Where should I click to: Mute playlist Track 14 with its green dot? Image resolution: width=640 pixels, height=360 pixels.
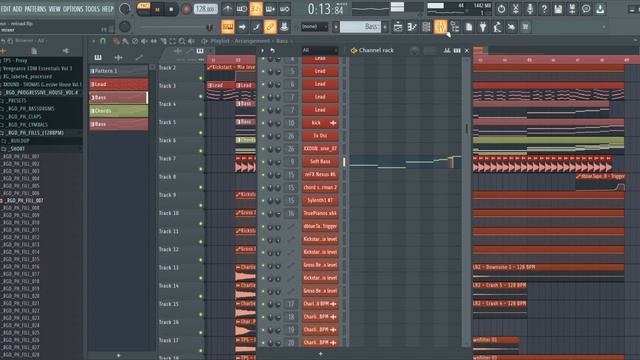[201, 296]
